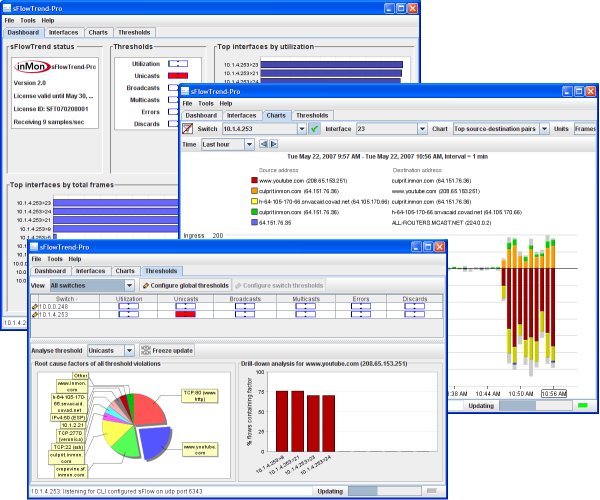Open the Analyse threshold Unicasts dropdown

click(x=129, y=351)
